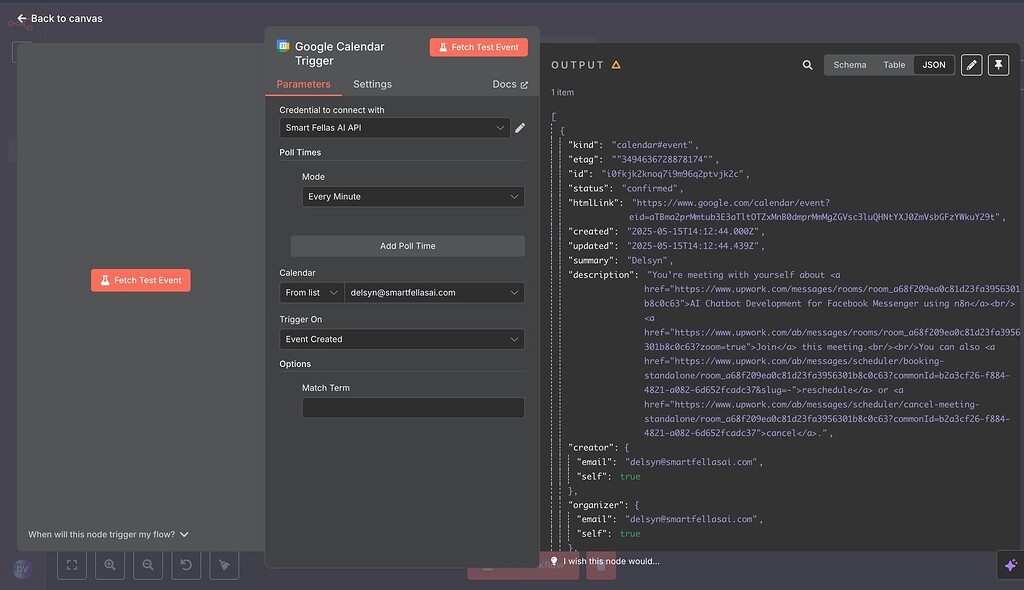Edit the Smart Fellas AI API credential
The image size is (1024, 590).
coord(520,128)
